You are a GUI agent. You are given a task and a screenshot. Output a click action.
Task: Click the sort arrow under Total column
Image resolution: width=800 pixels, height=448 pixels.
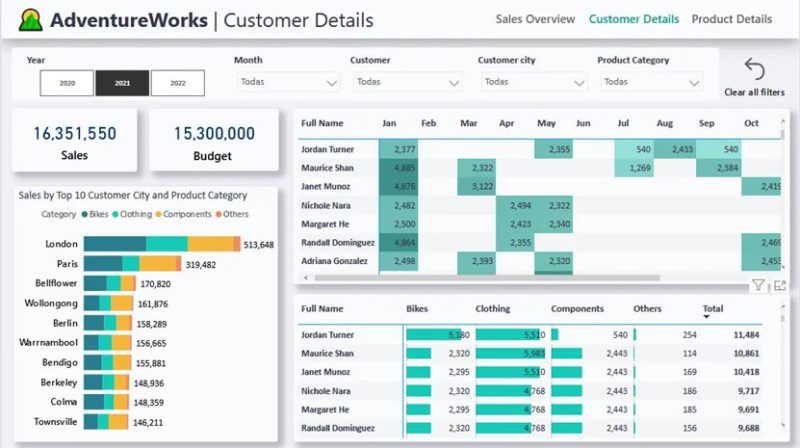(707, 317)
